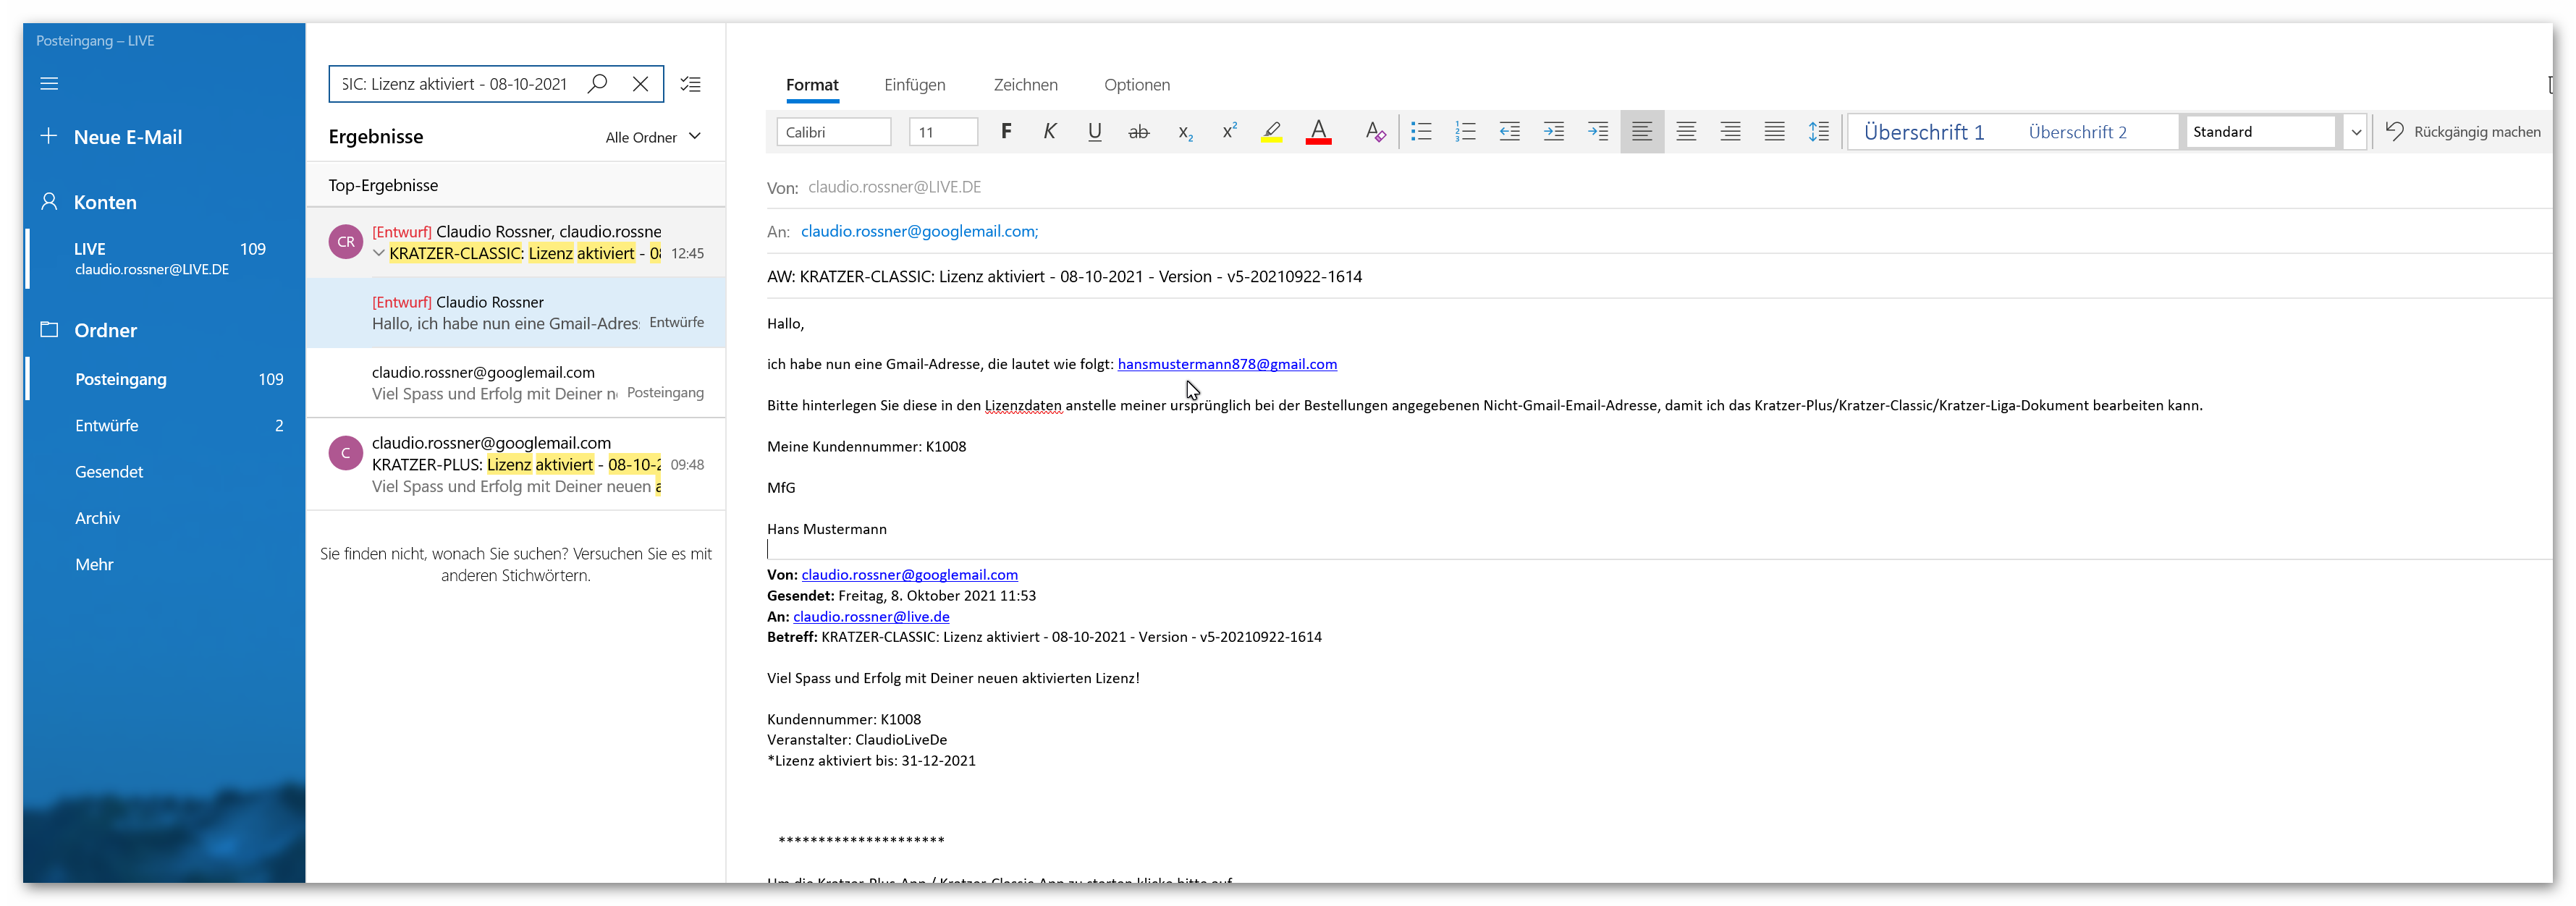2576x906 pixels.
Task: Click the Rückgängig machen button
Action: pyautogui.click(x=2463, y=132)
